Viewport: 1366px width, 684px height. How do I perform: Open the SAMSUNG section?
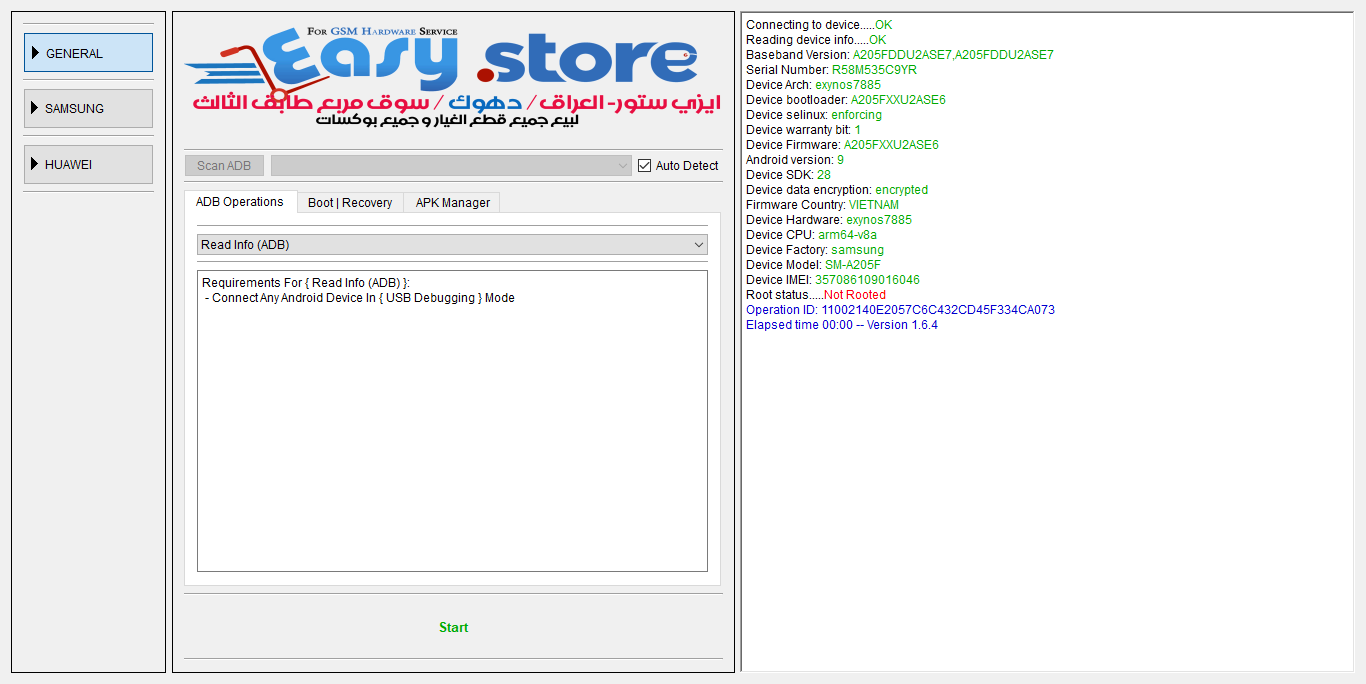click(88, 108)
